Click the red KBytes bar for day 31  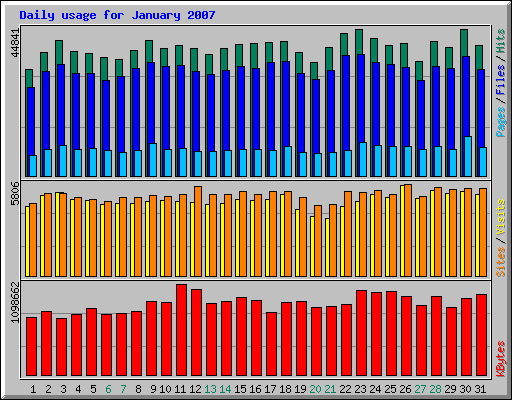(x=482, y=335)
